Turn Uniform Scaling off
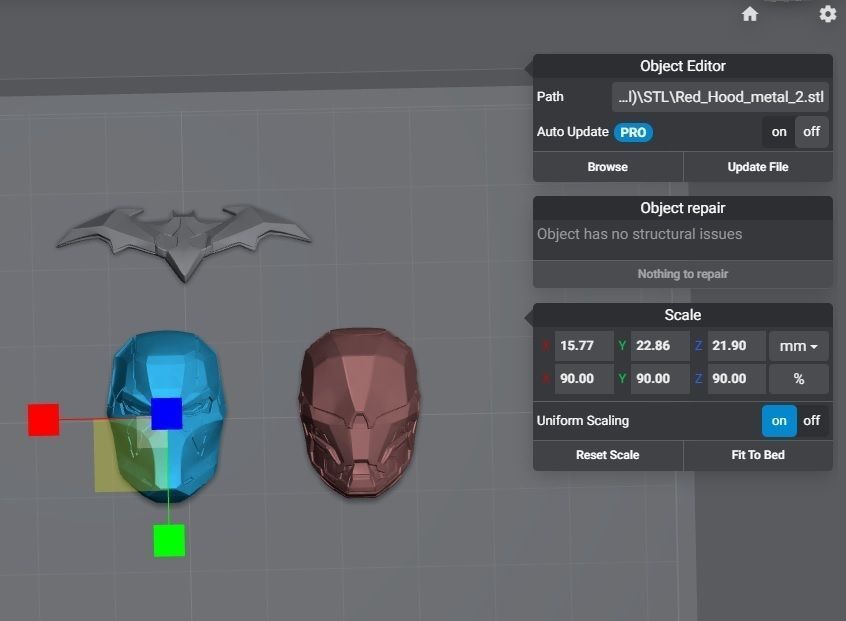Screen dimensions: 846x621 coord(811,421)
